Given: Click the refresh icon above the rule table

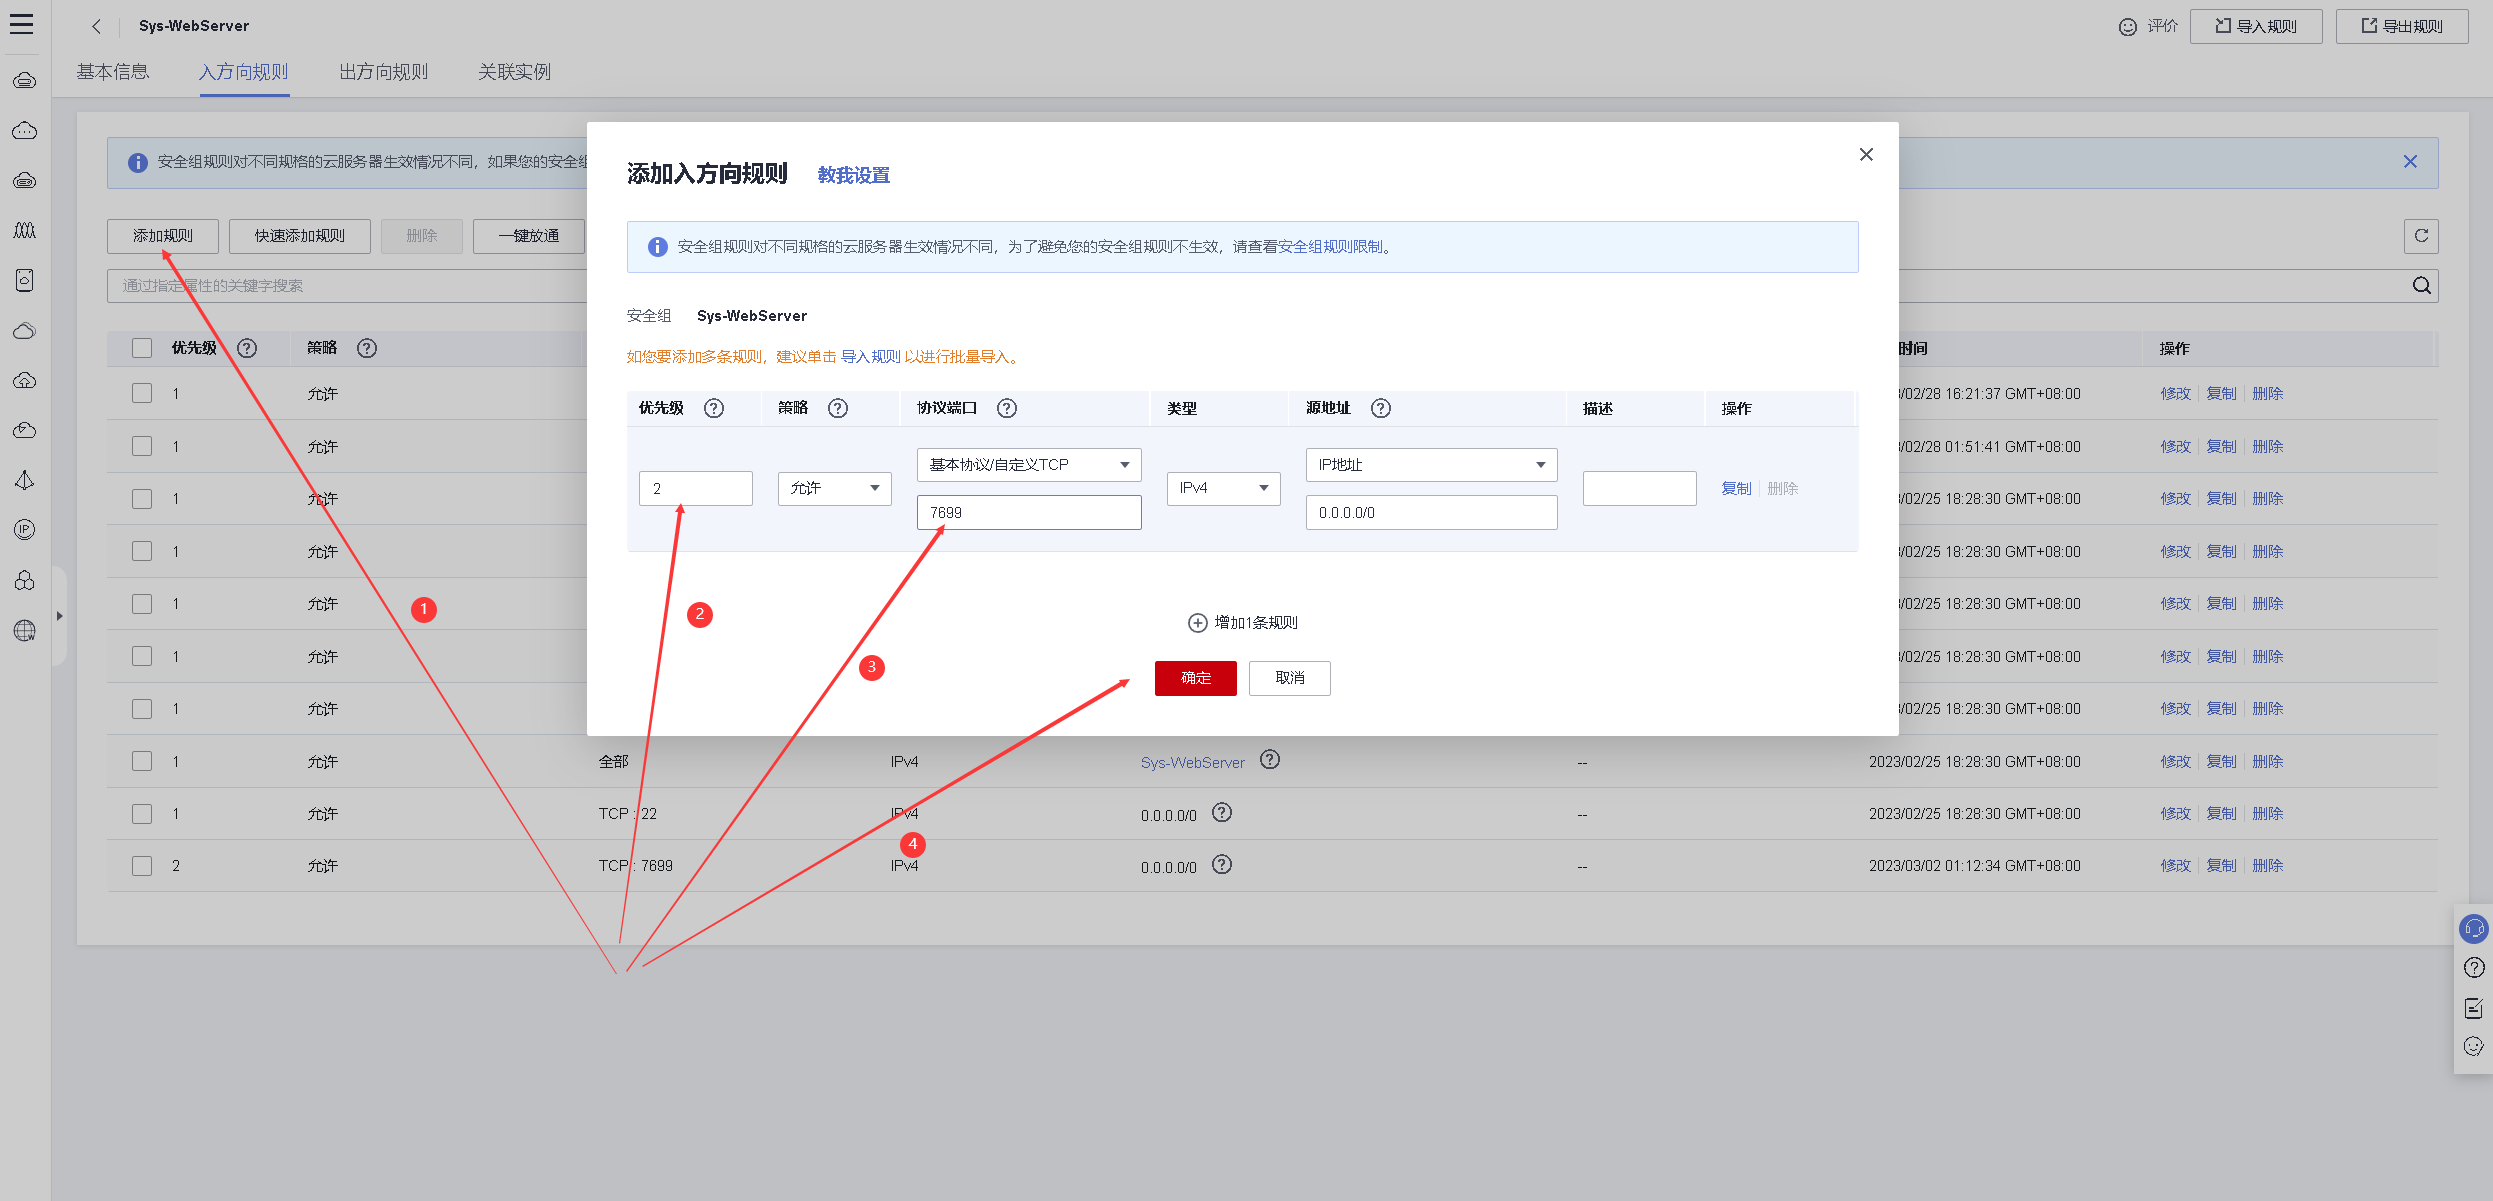Looking at the screenshot, I should pos(2421,236).
